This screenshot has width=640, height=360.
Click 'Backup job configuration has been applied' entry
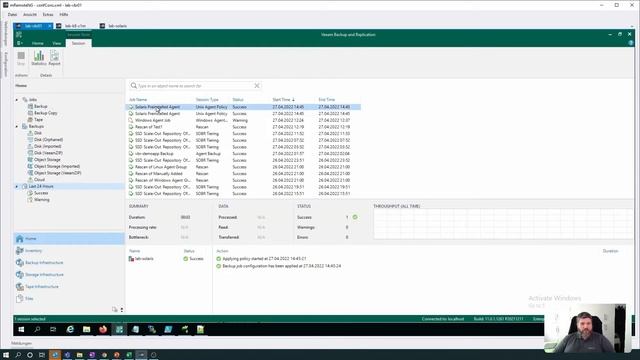282,266
